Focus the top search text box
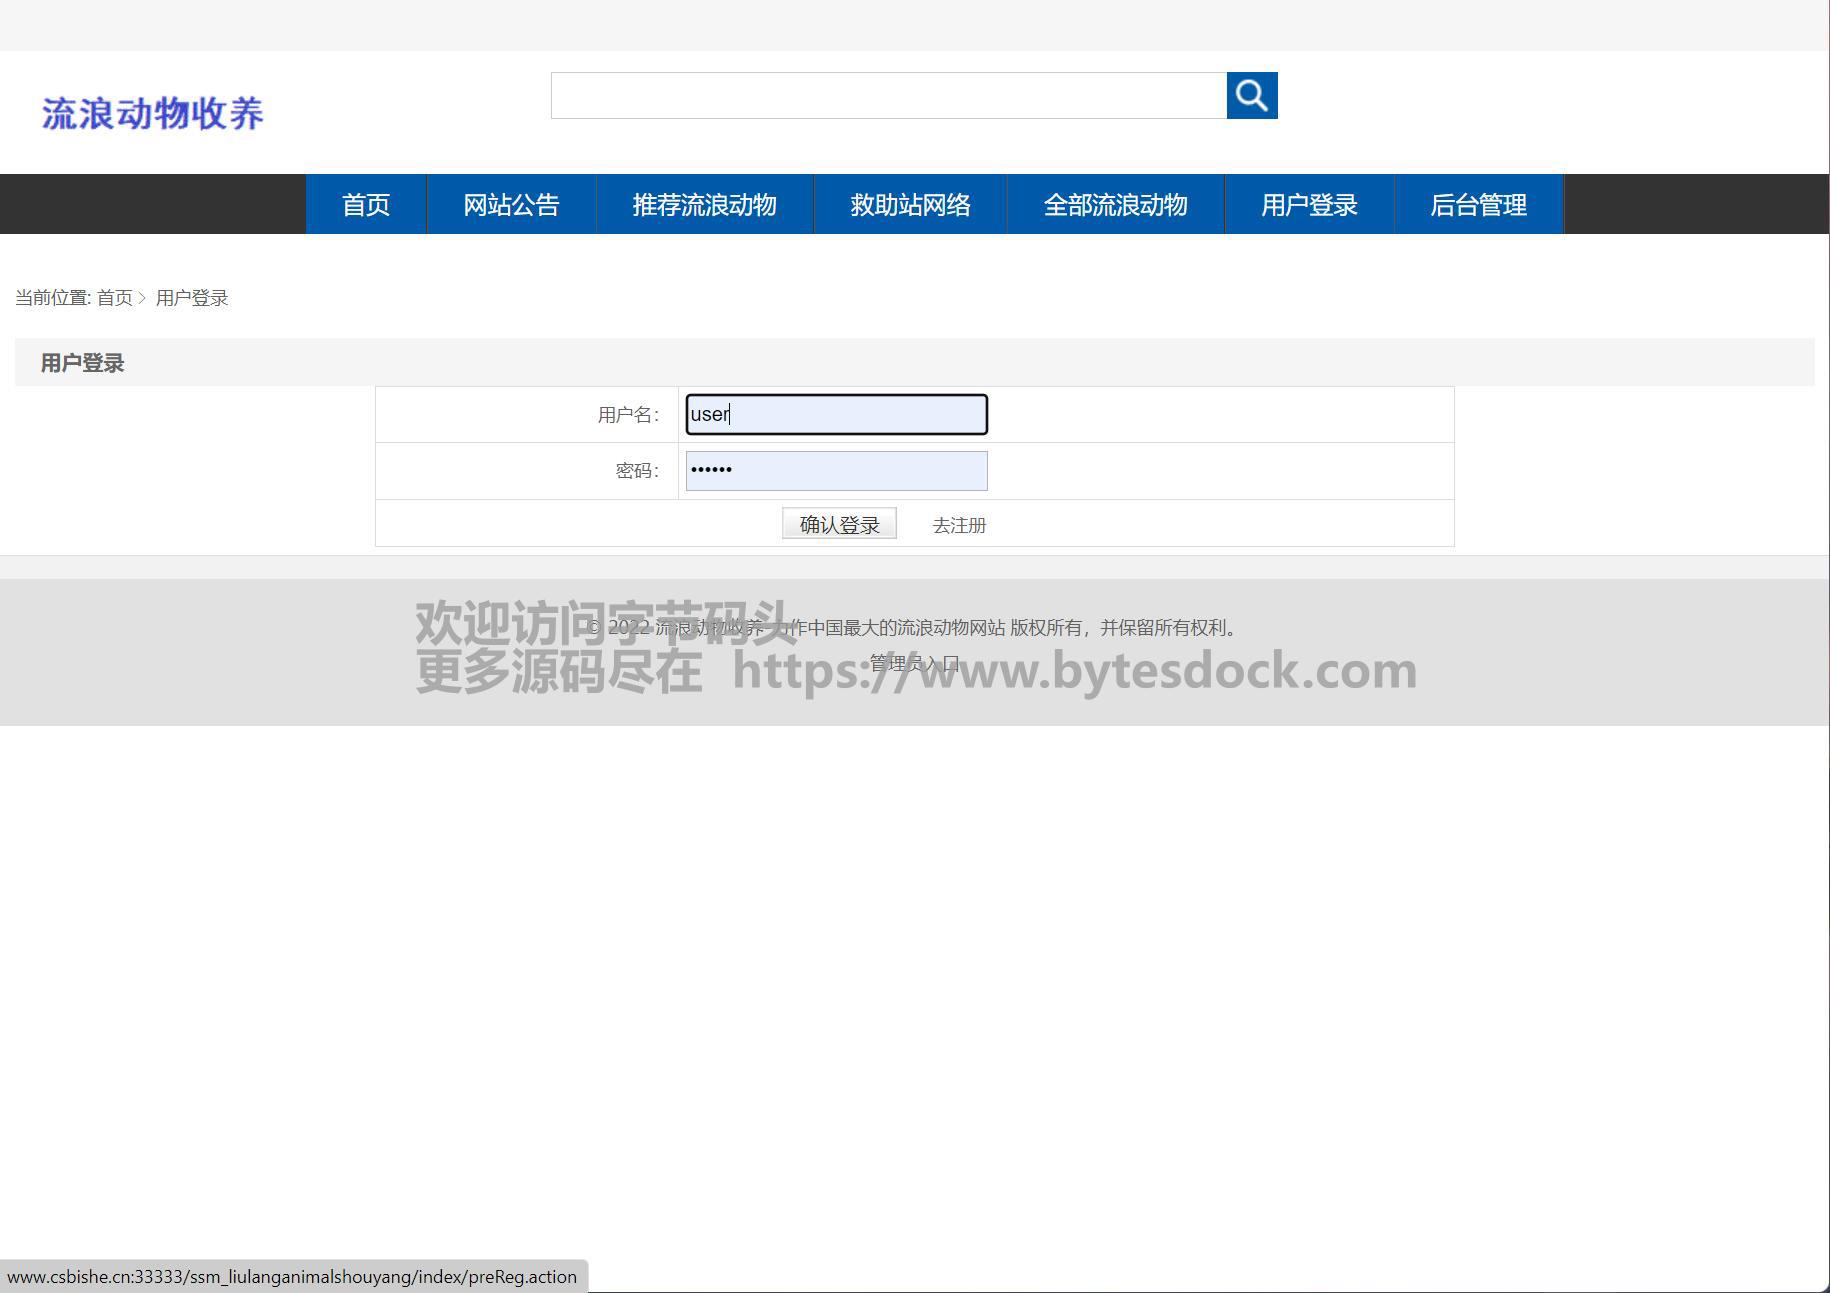1830x1293 pixels. coord(888,96)
